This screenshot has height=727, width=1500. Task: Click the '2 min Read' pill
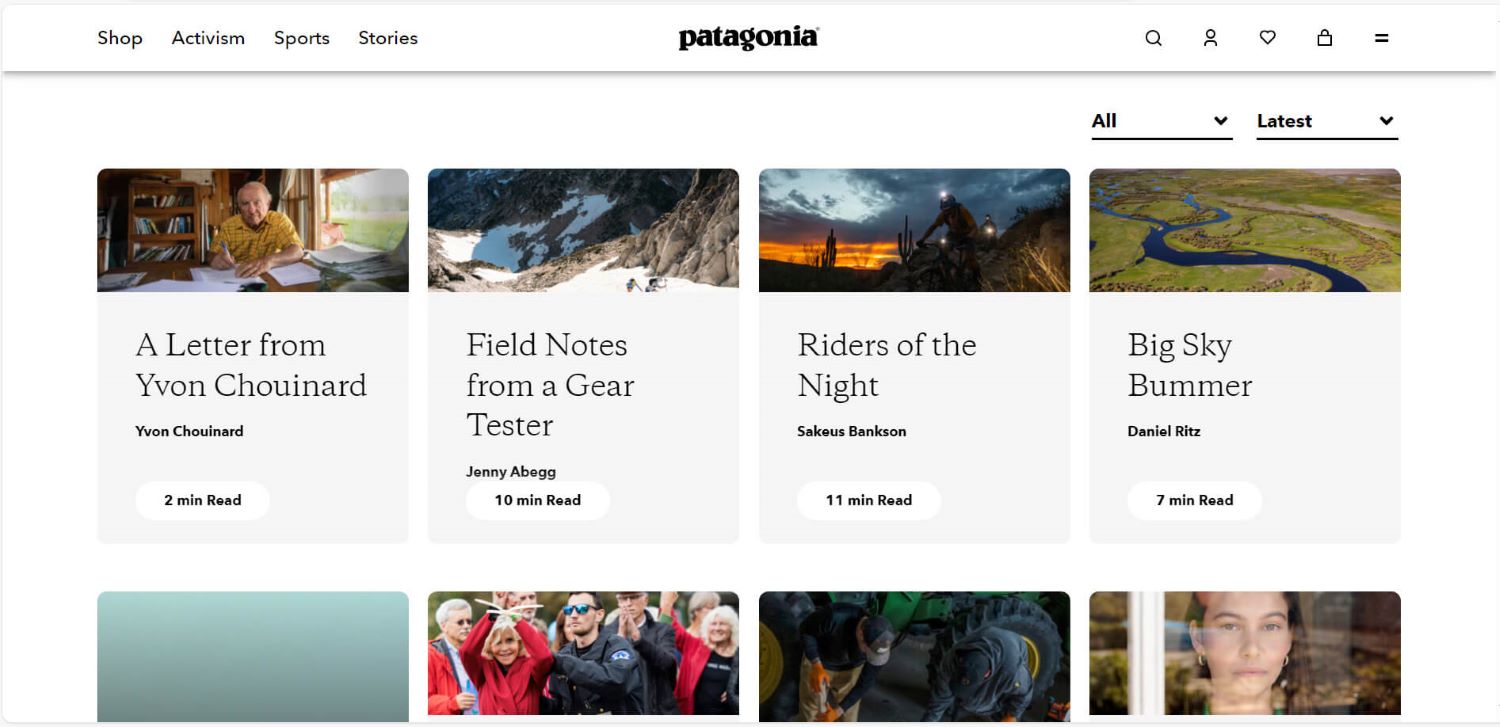click(x=202, y=500)
